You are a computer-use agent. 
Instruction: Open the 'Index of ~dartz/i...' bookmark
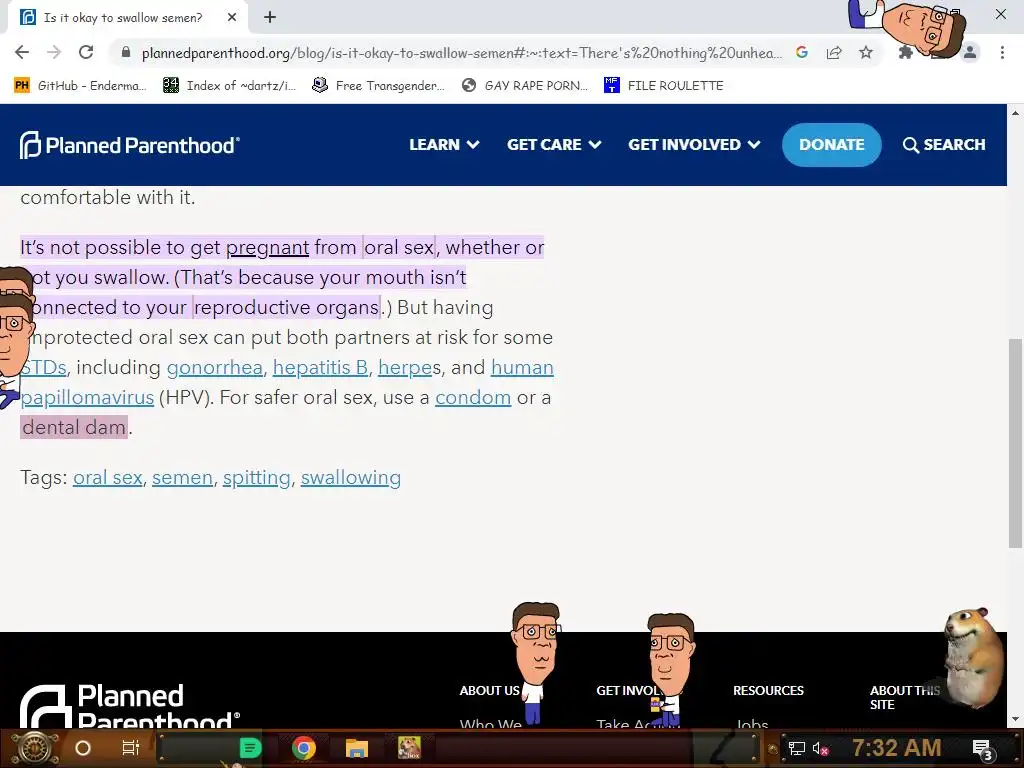[229, 86]
